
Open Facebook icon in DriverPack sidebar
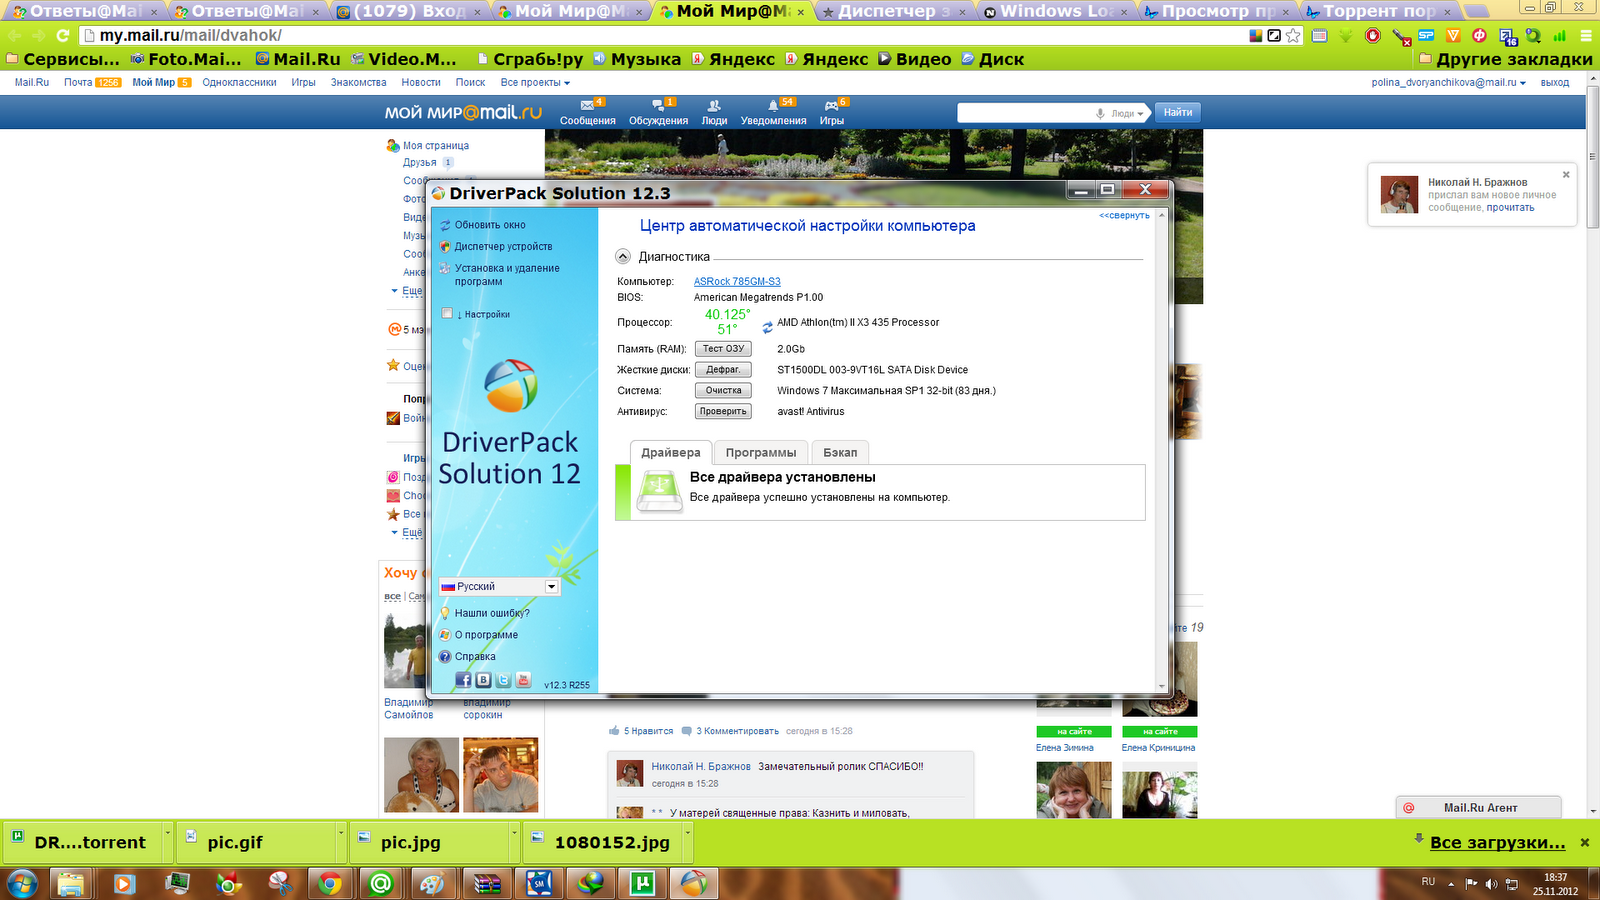pyautogui.click(x=463, y=680)
